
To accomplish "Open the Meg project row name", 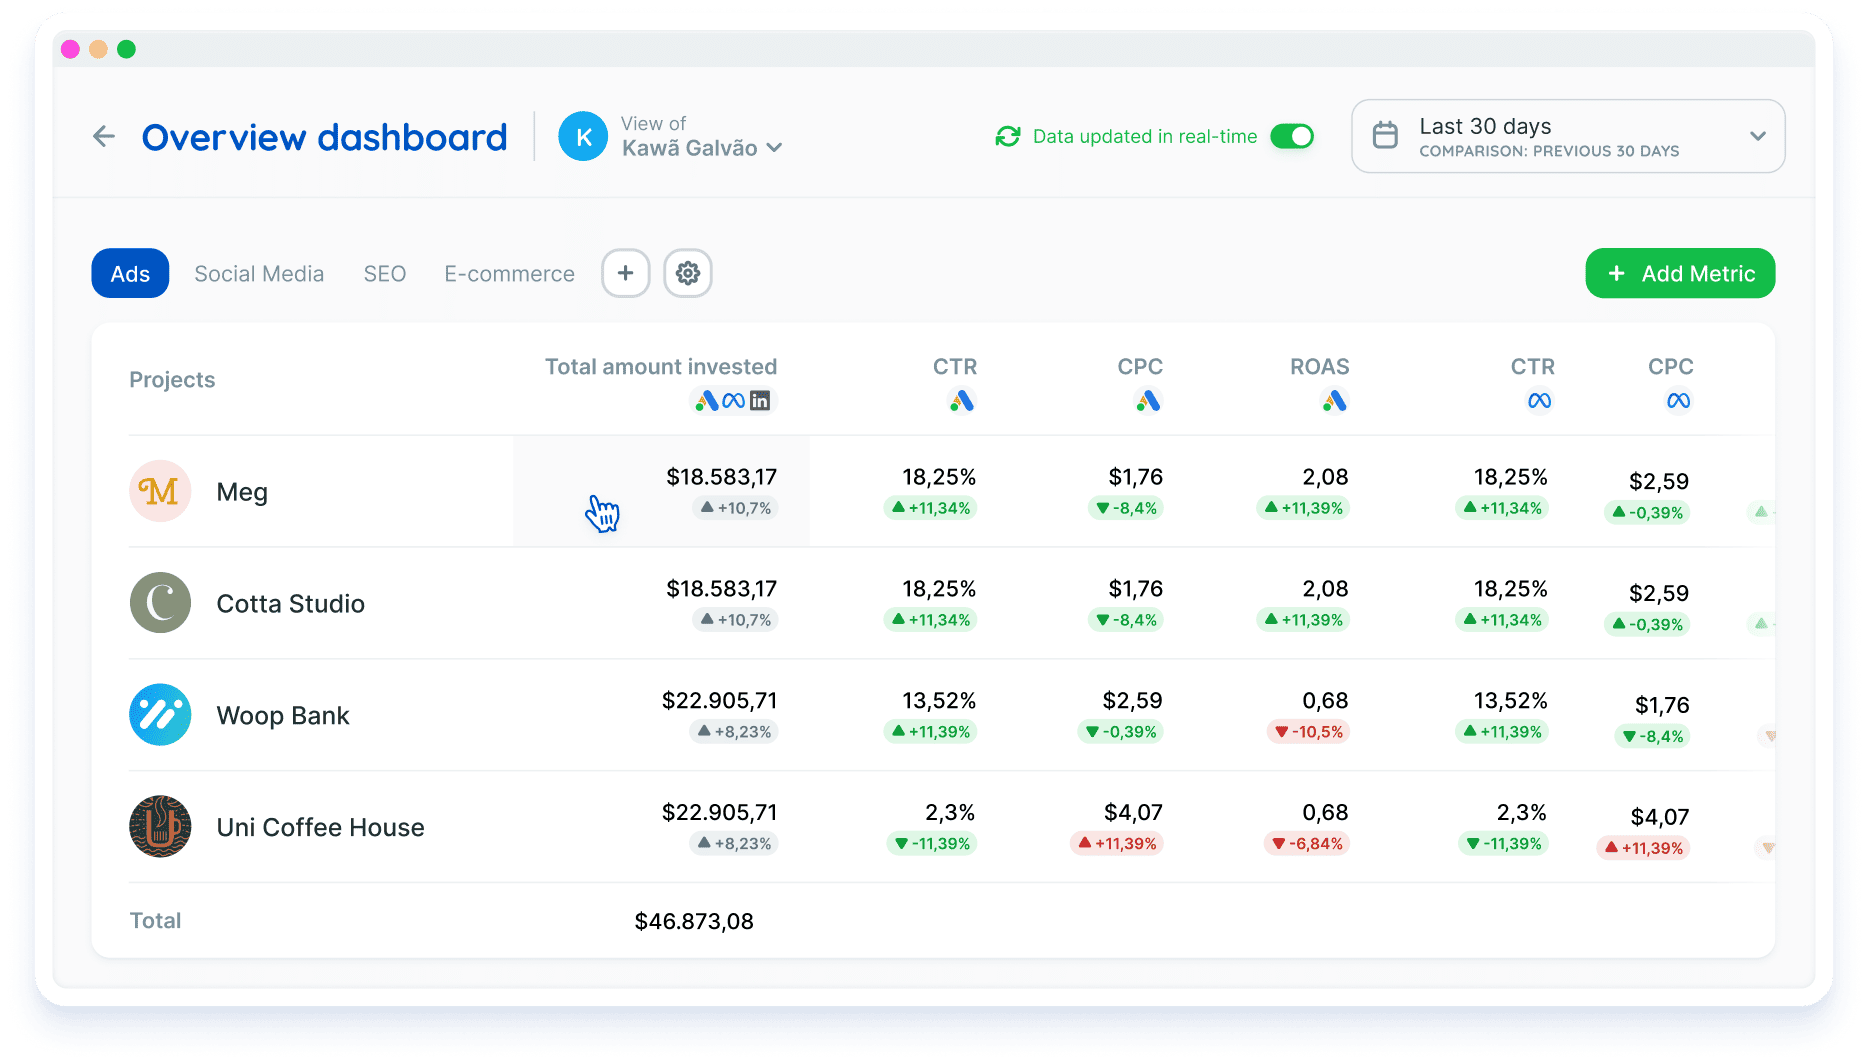I will point(242,492).
